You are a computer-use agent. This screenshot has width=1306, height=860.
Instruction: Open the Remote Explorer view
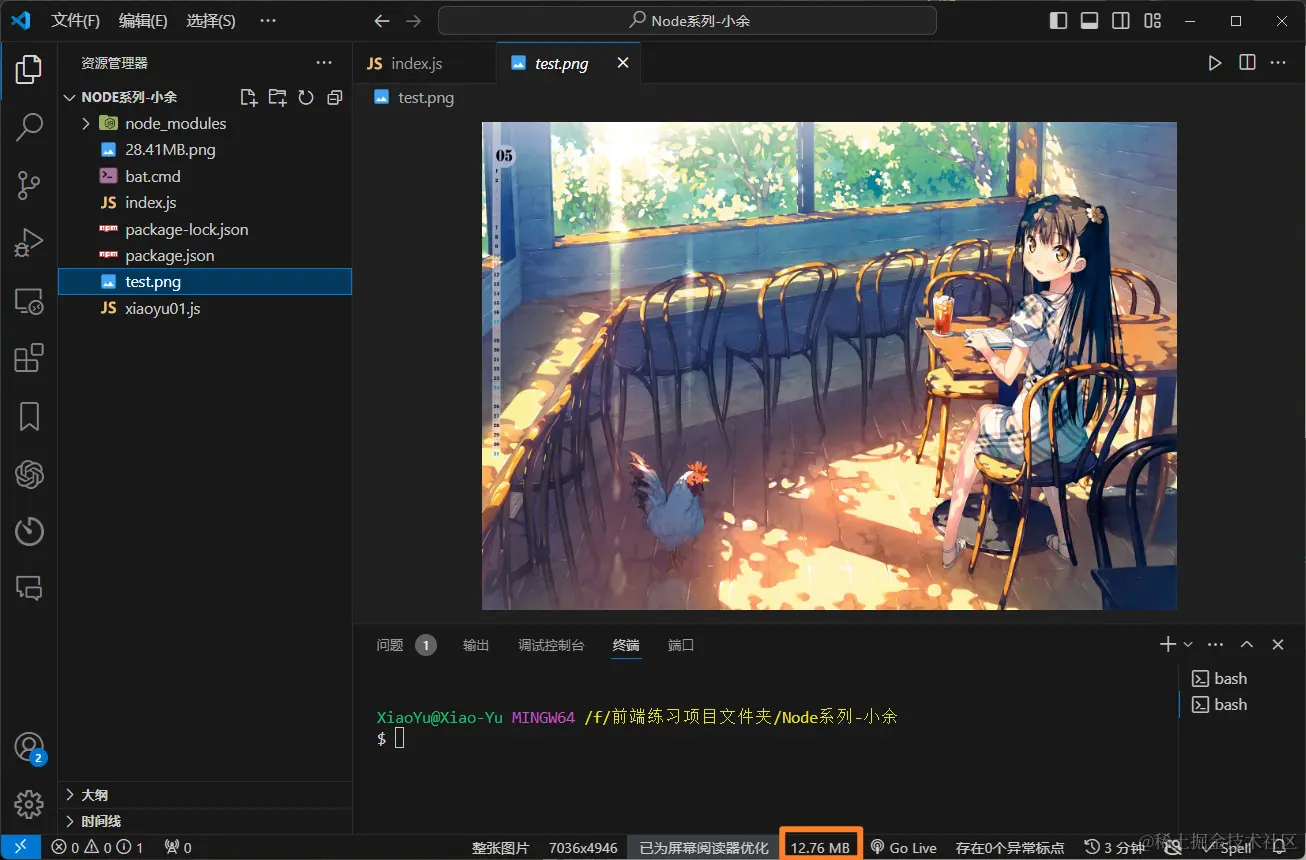(29, 301)
